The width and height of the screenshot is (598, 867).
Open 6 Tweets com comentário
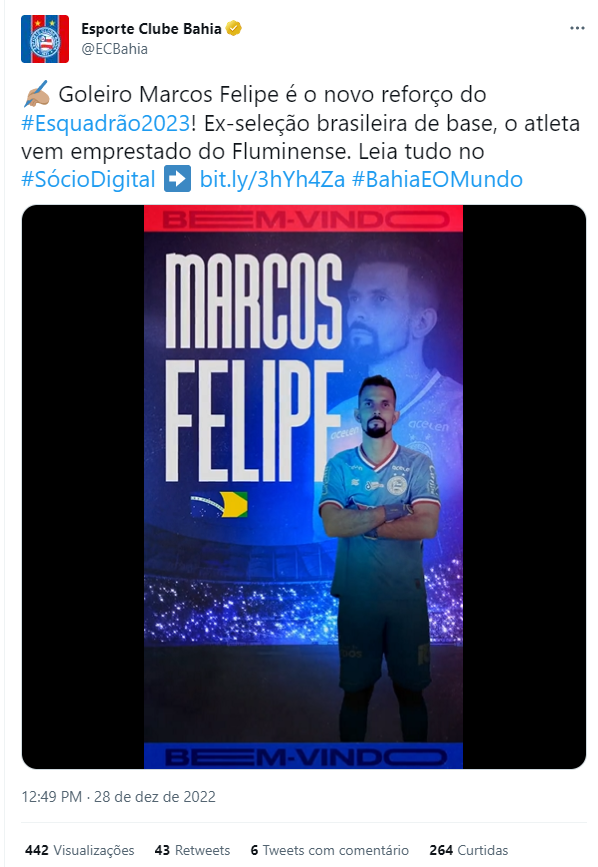coord(329,850)
